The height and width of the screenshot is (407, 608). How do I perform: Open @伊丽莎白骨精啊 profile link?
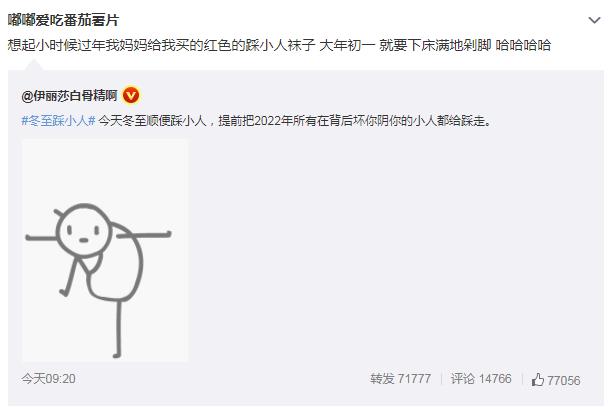[69, 95]
